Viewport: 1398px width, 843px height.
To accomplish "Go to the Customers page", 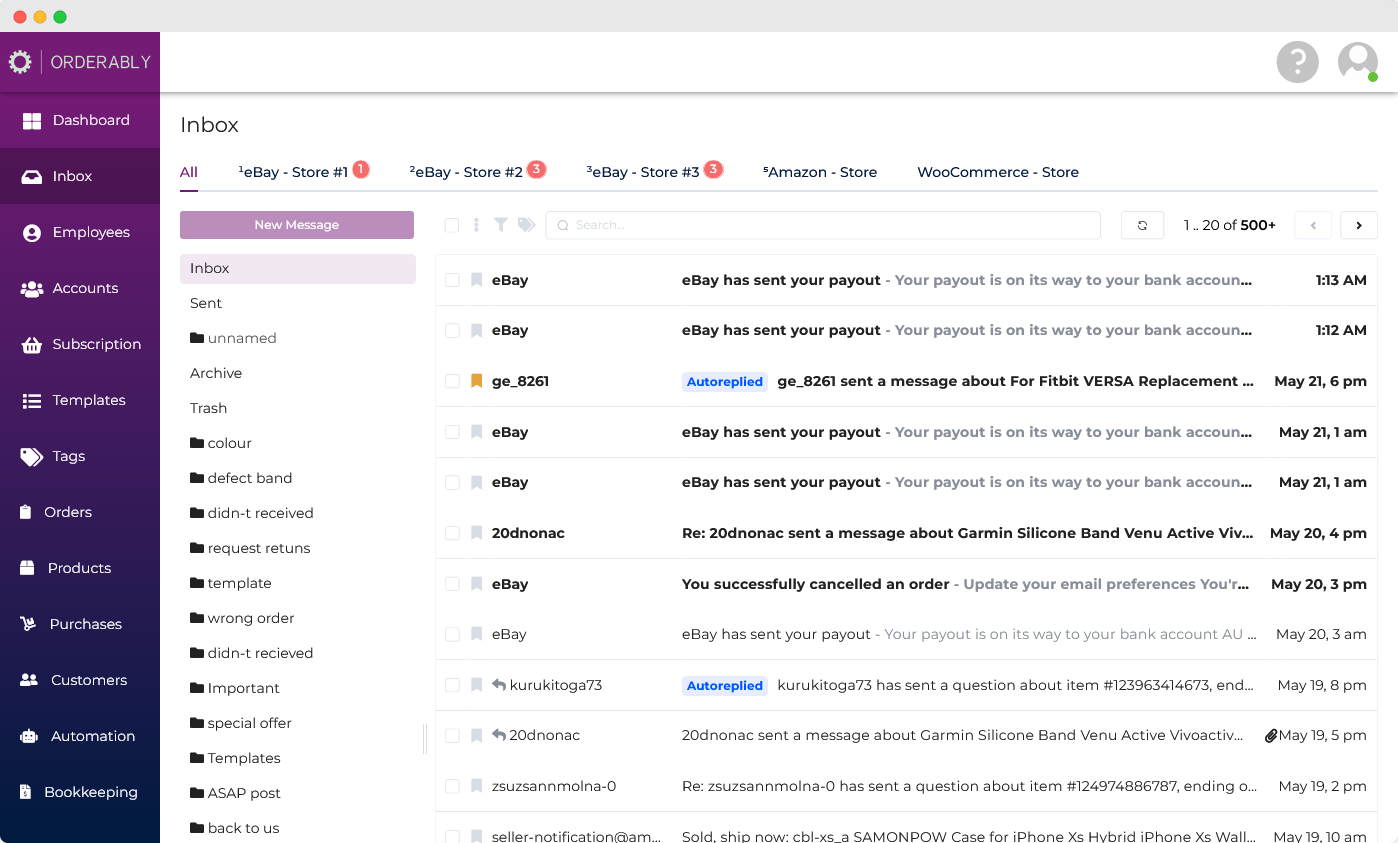I will [x=80, y=680].
